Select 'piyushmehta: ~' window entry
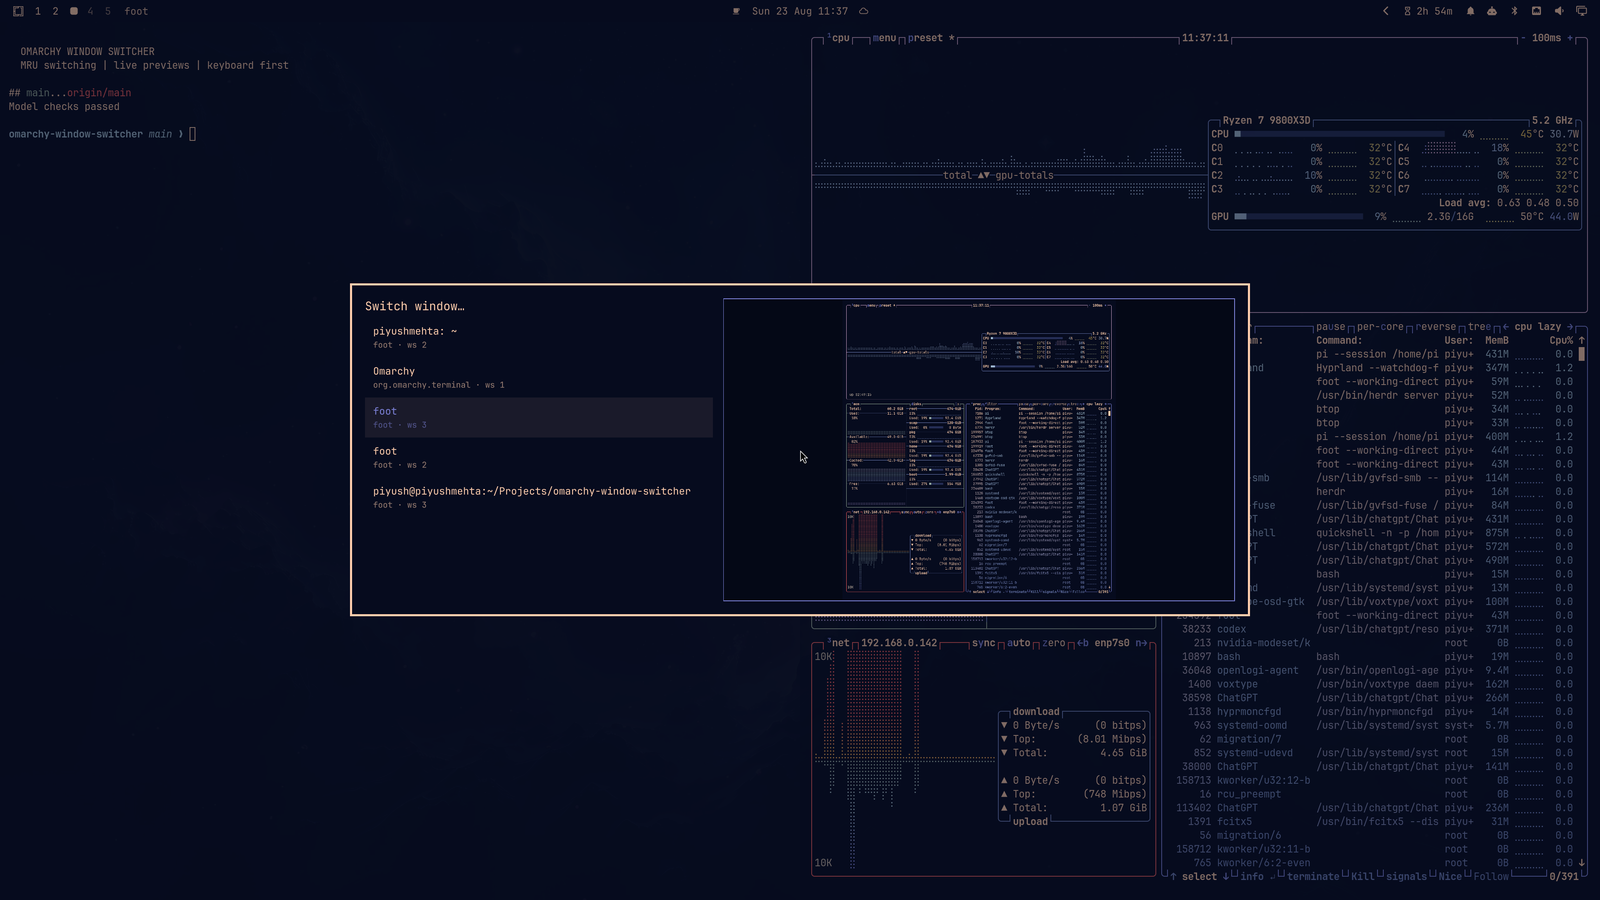Image resolution: width=1600 pixels, height=900 pixels. tap(539, 338)
